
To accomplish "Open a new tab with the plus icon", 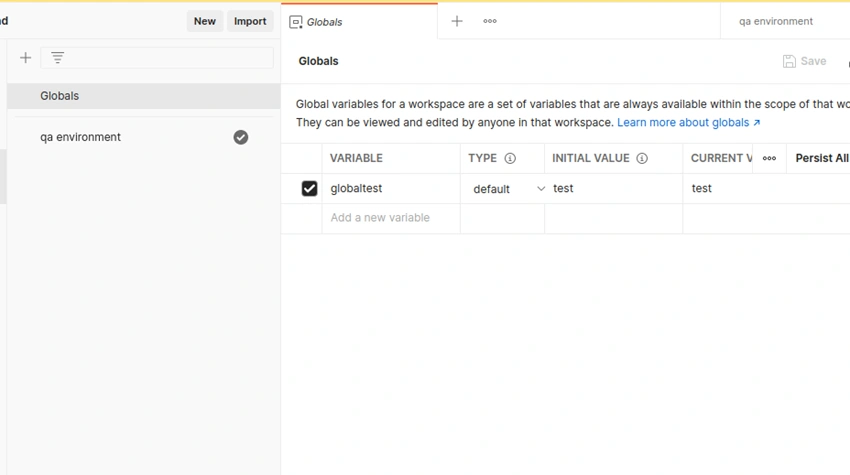I will pyautogui.click(x=457, y=21).
